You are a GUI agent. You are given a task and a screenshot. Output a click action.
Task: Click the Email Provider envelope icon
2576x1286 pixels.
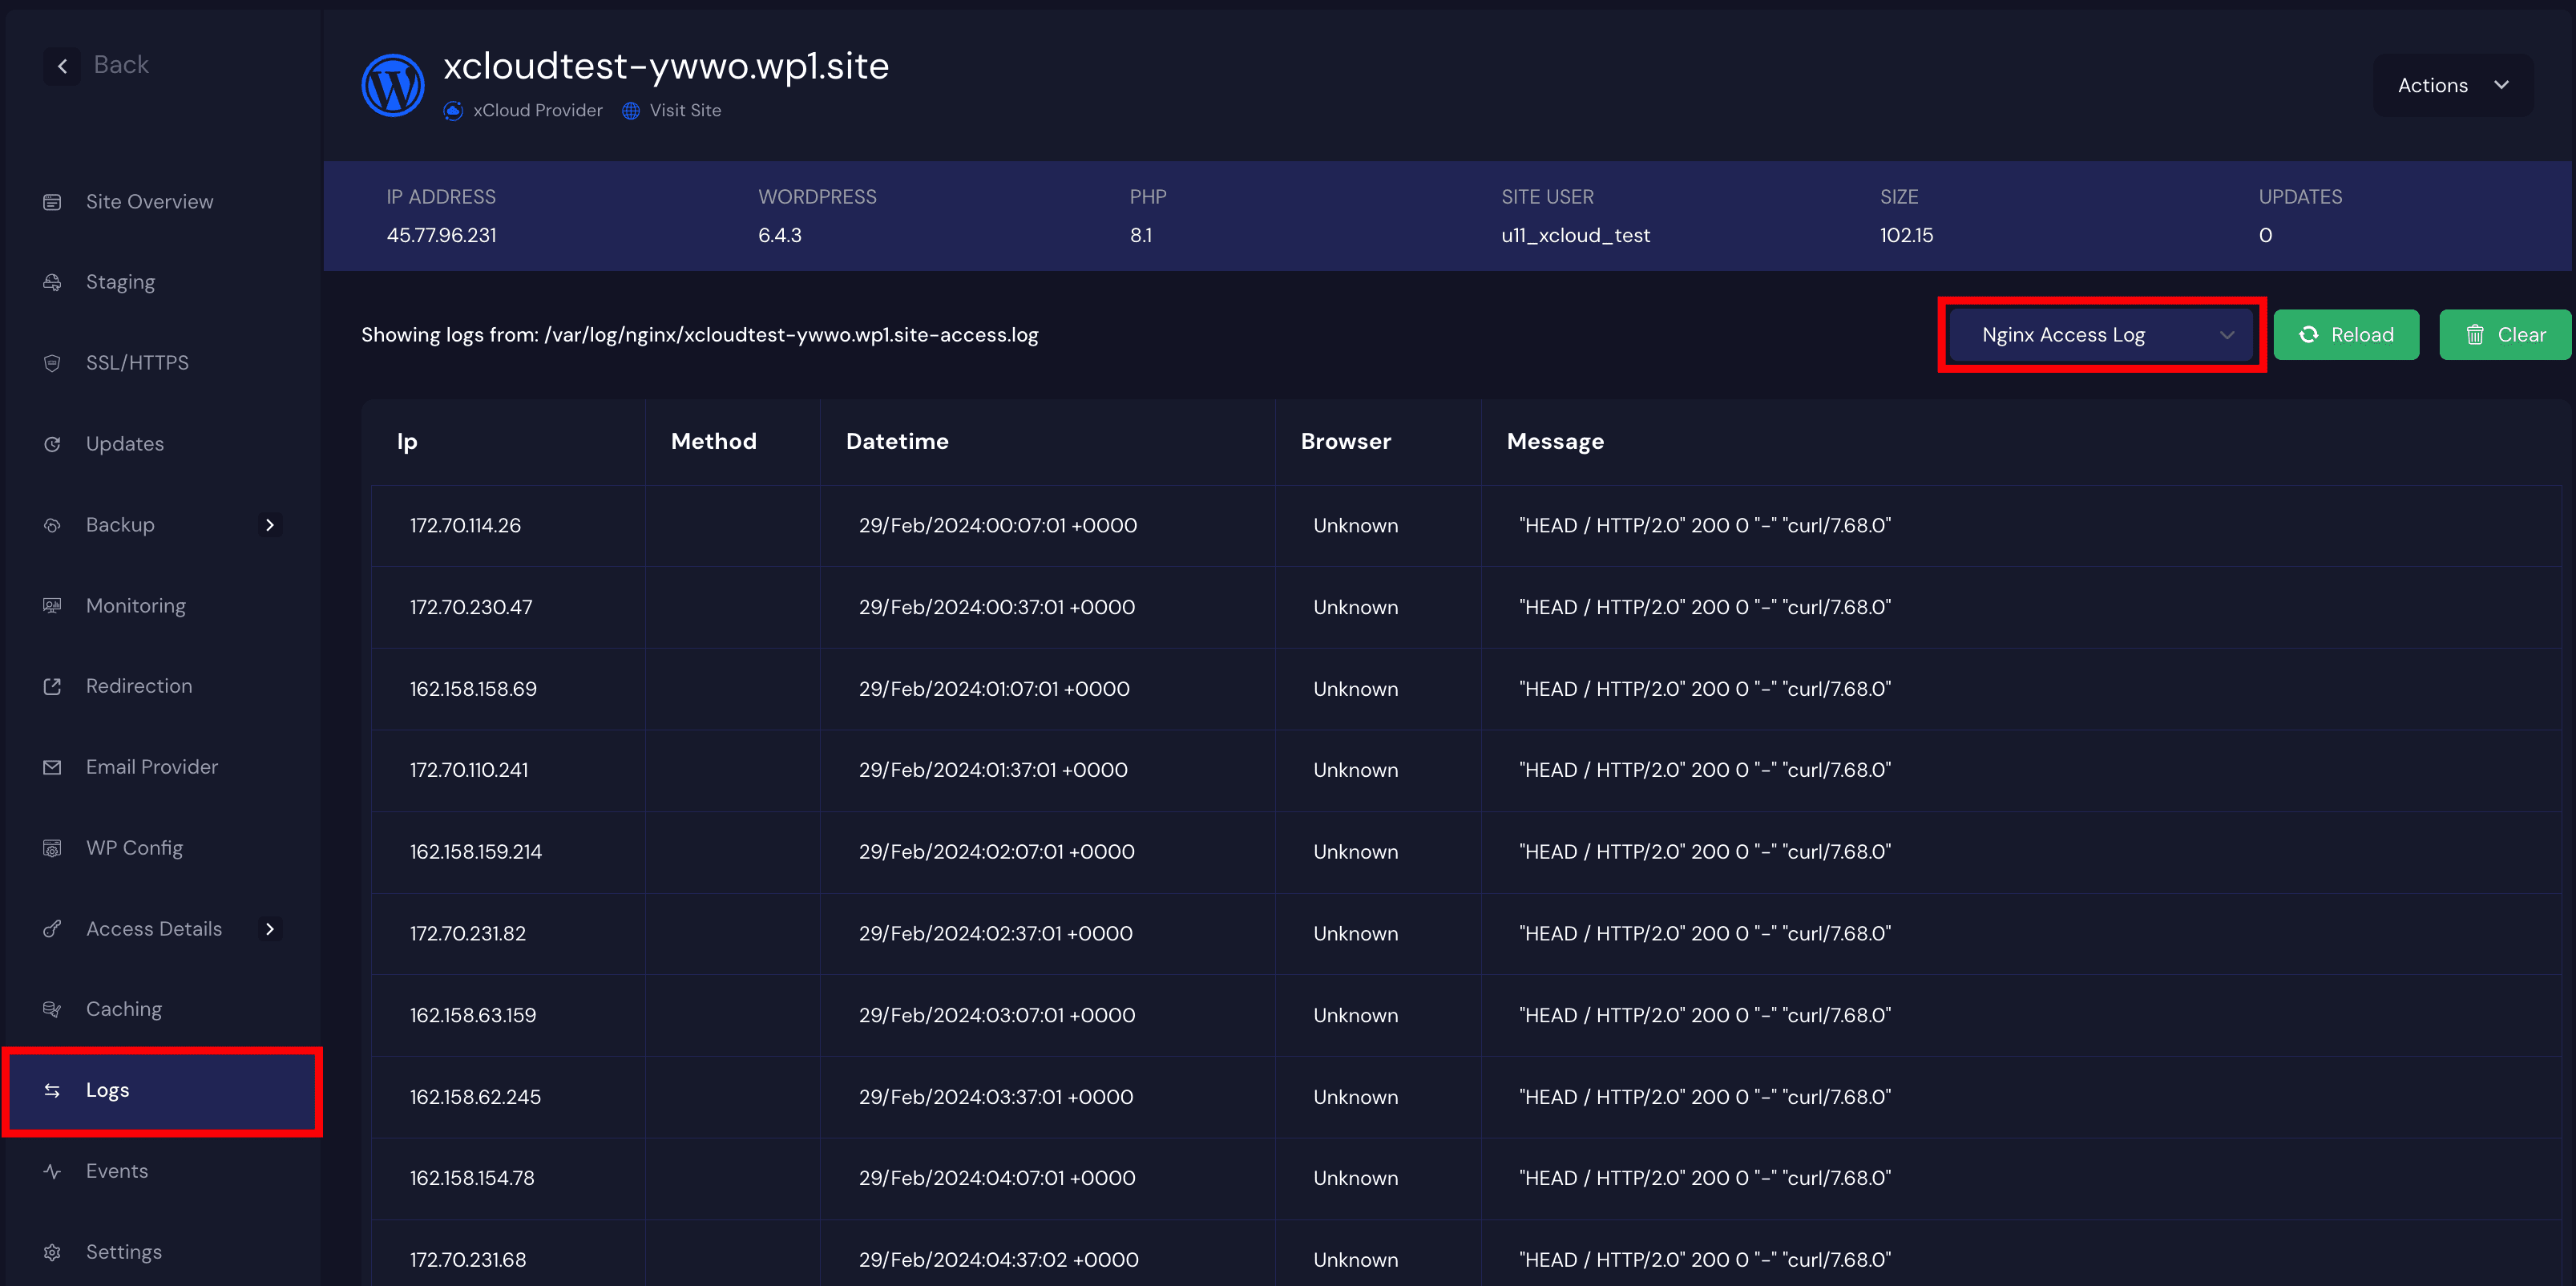[x=52, y=767]
